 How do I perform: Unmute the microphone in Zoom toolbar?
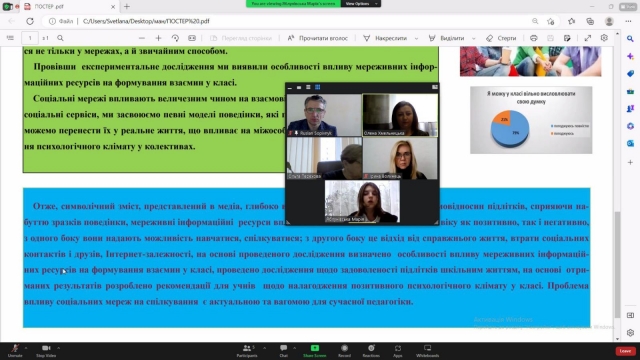15,350
